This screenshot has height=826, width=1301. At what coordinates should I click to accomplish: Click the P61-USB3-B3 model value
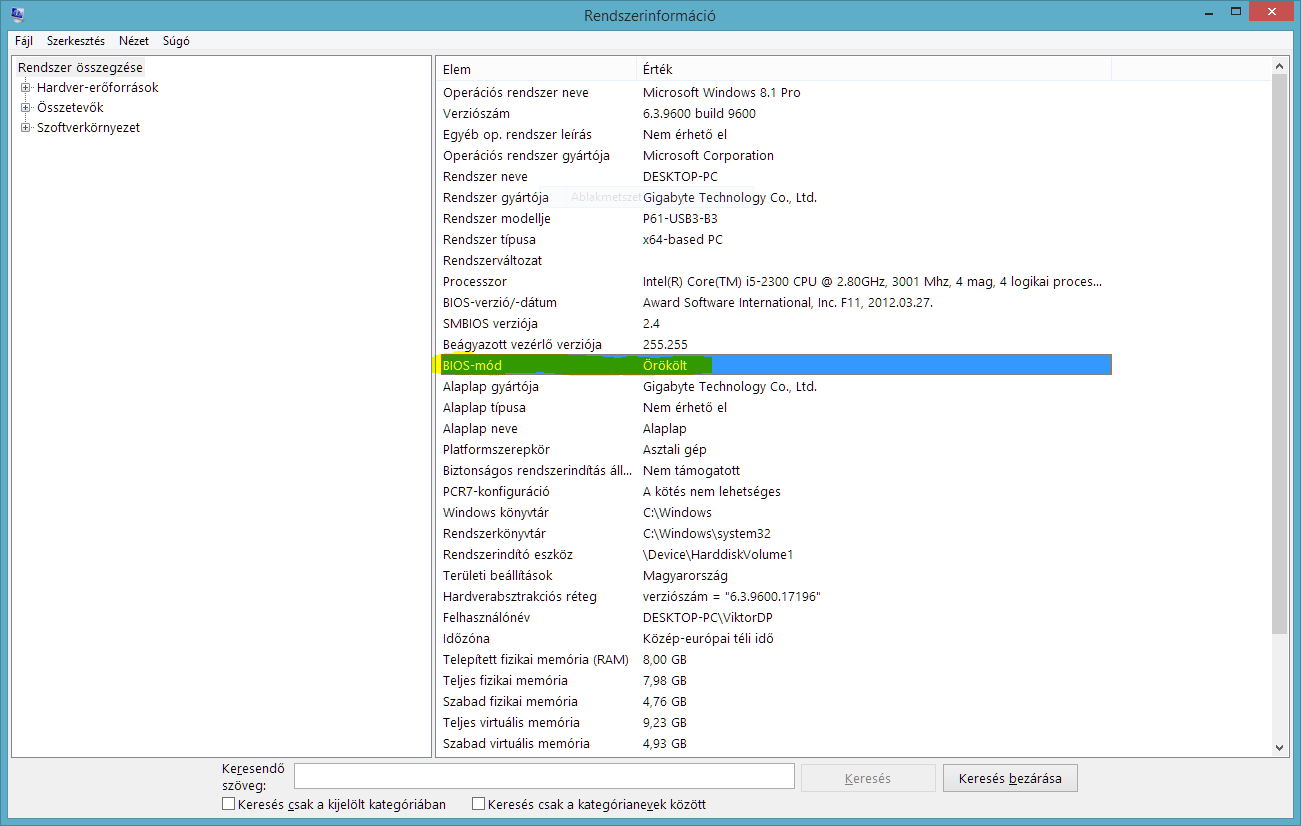click(680, 218)
